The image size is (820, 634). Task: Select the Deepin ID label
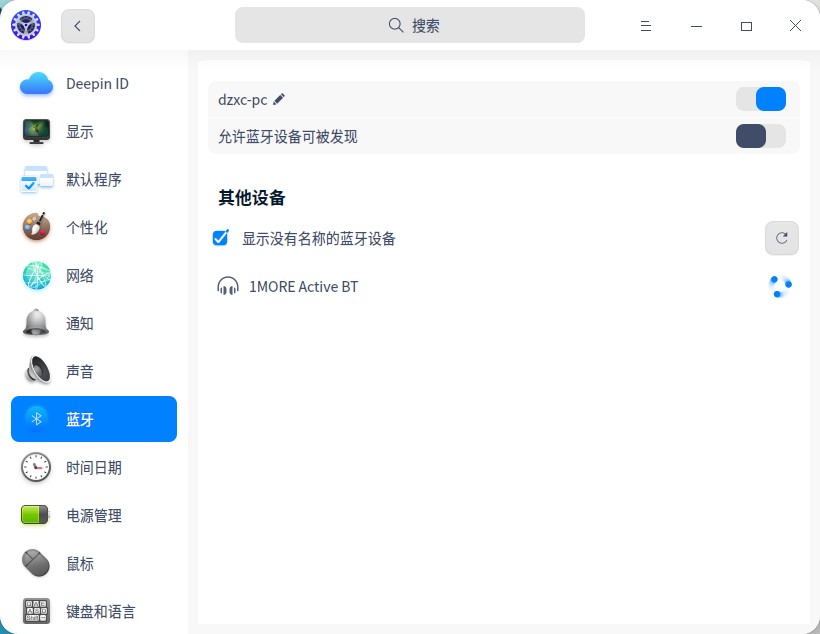(x=97, y=84)
